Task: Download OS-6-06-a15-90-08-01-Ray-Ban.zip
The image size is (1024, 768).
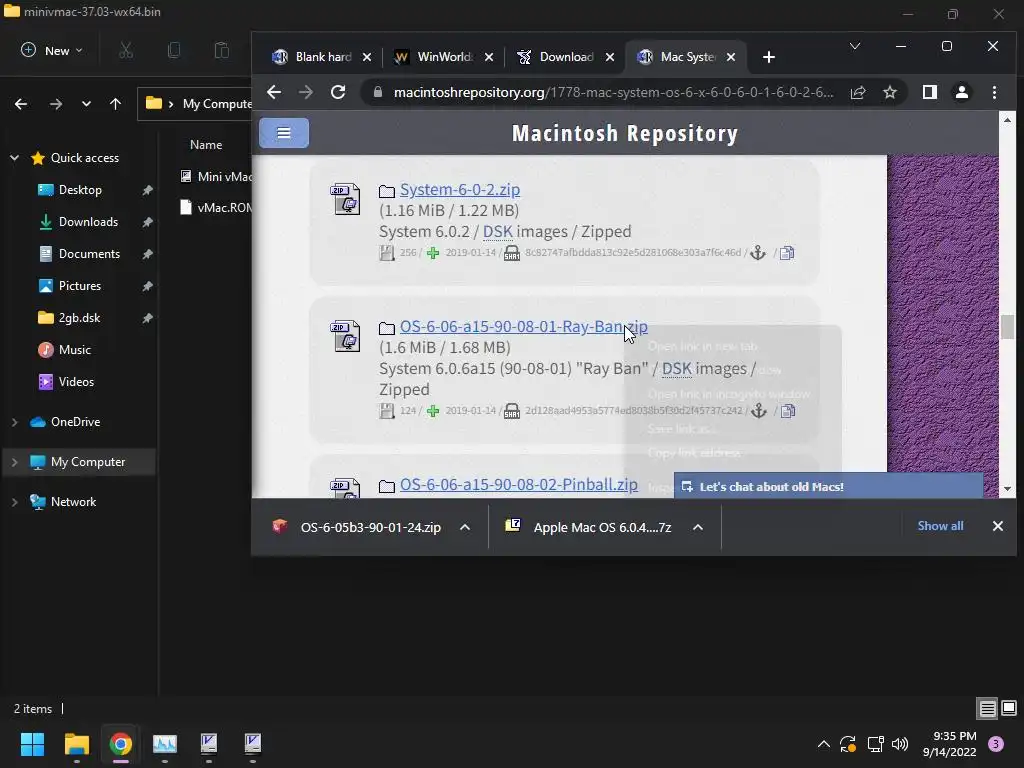Action: 524,327
